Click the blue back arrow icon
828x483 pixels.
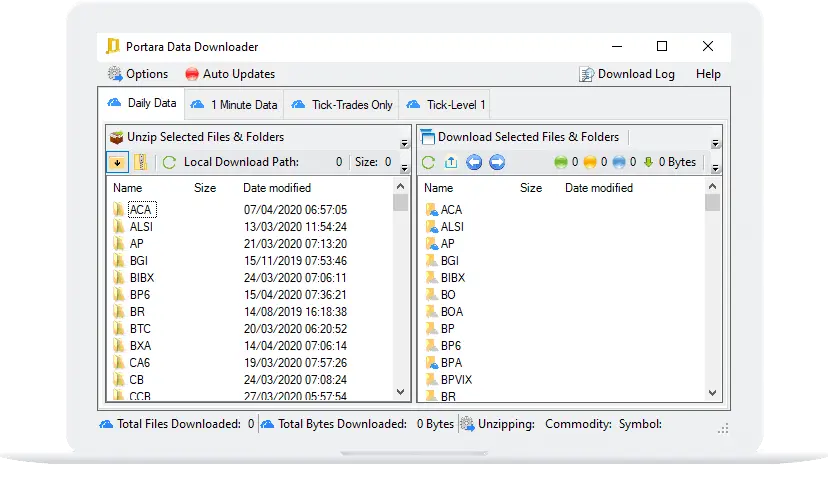coord(474,162)
